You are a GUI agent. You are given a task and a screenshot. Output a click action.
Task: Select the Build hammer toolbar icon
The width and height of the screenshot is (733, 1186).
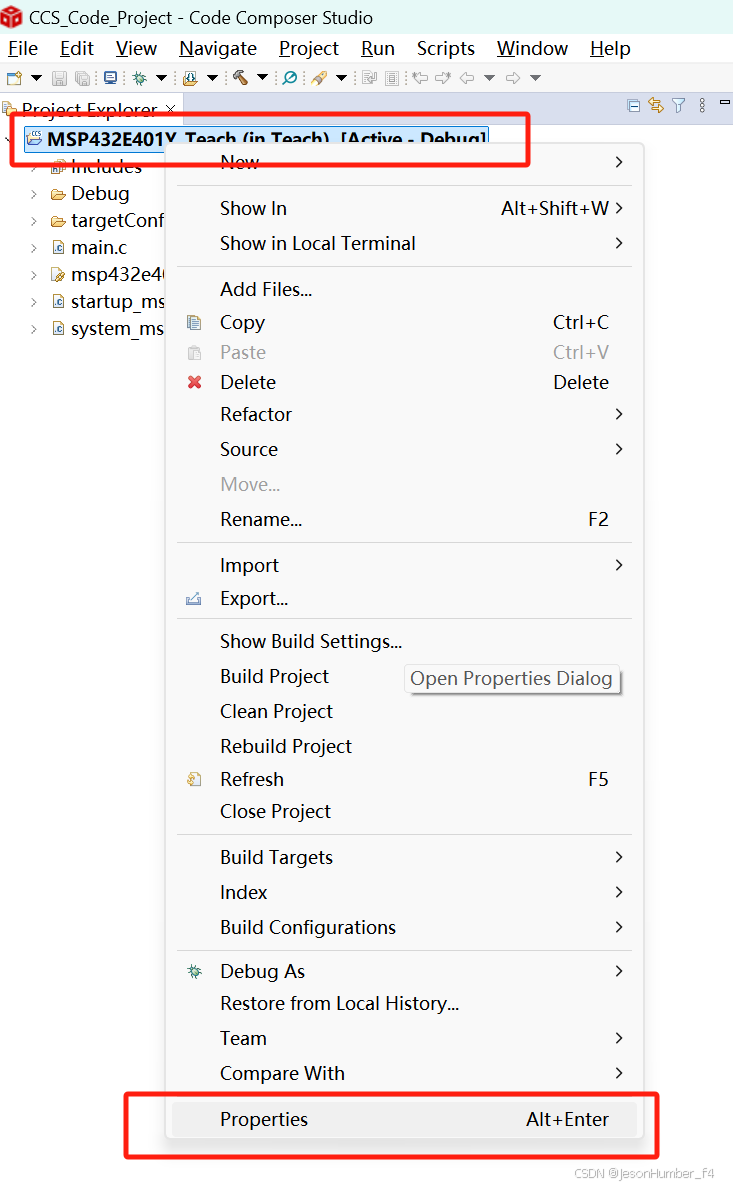(x=239, y=77)
